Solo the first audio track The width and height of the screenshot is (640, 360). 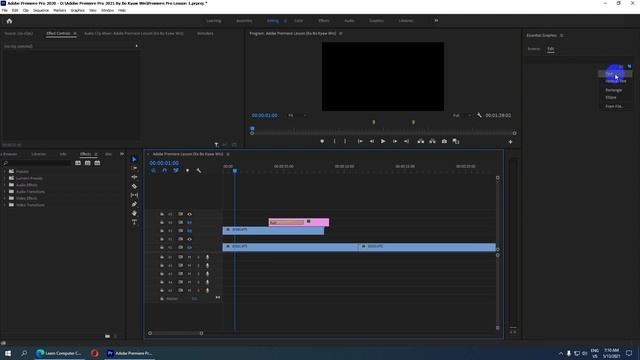coord(198,257)
